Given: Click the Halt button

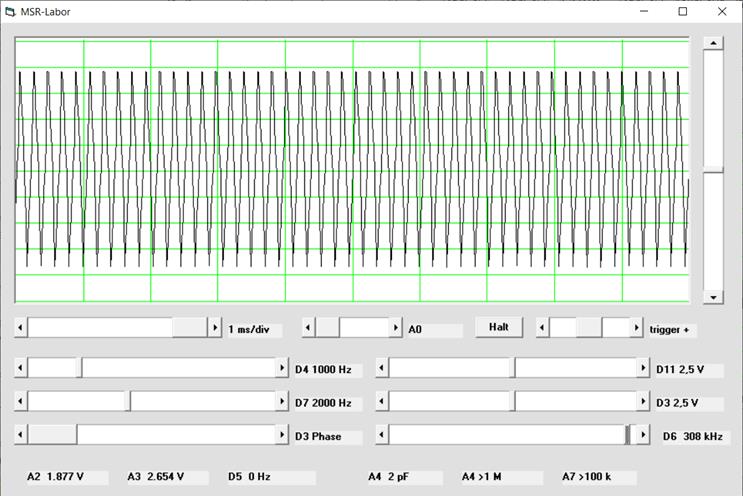Looking at the screenshot, I should point(498,328).
